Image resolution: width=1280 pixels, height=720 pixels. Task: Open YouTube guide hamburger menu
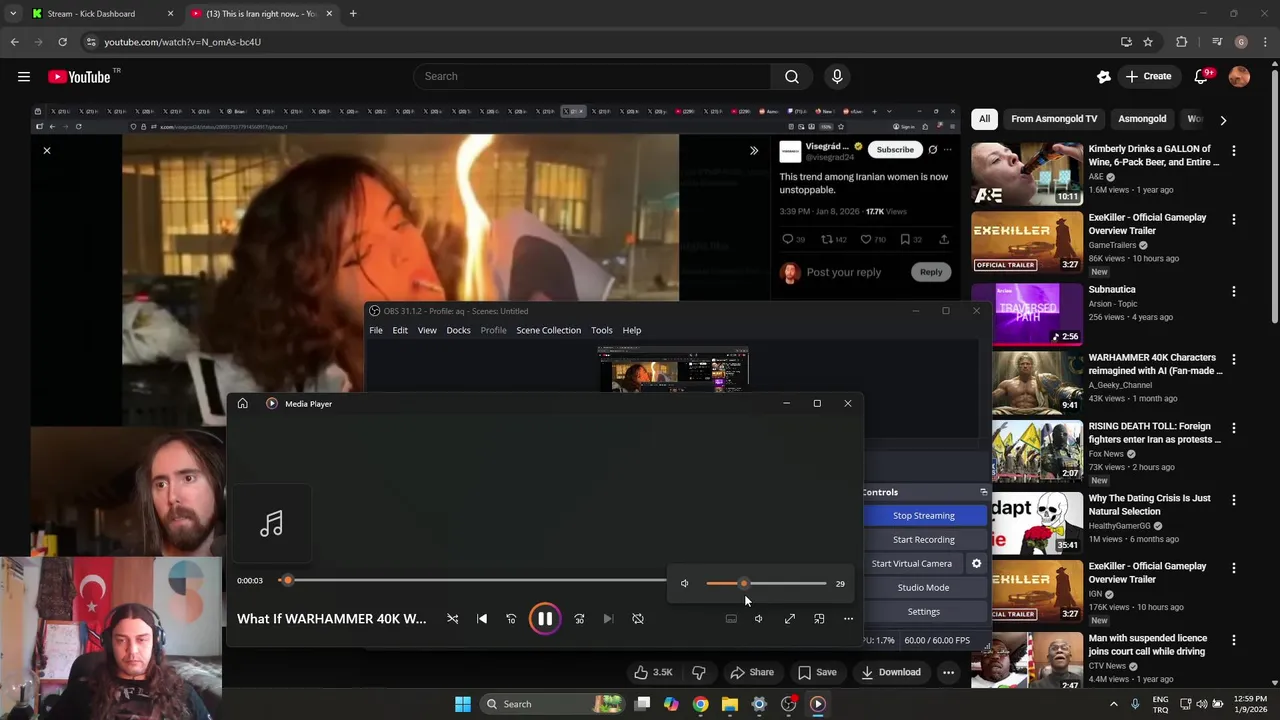point(24,77)
